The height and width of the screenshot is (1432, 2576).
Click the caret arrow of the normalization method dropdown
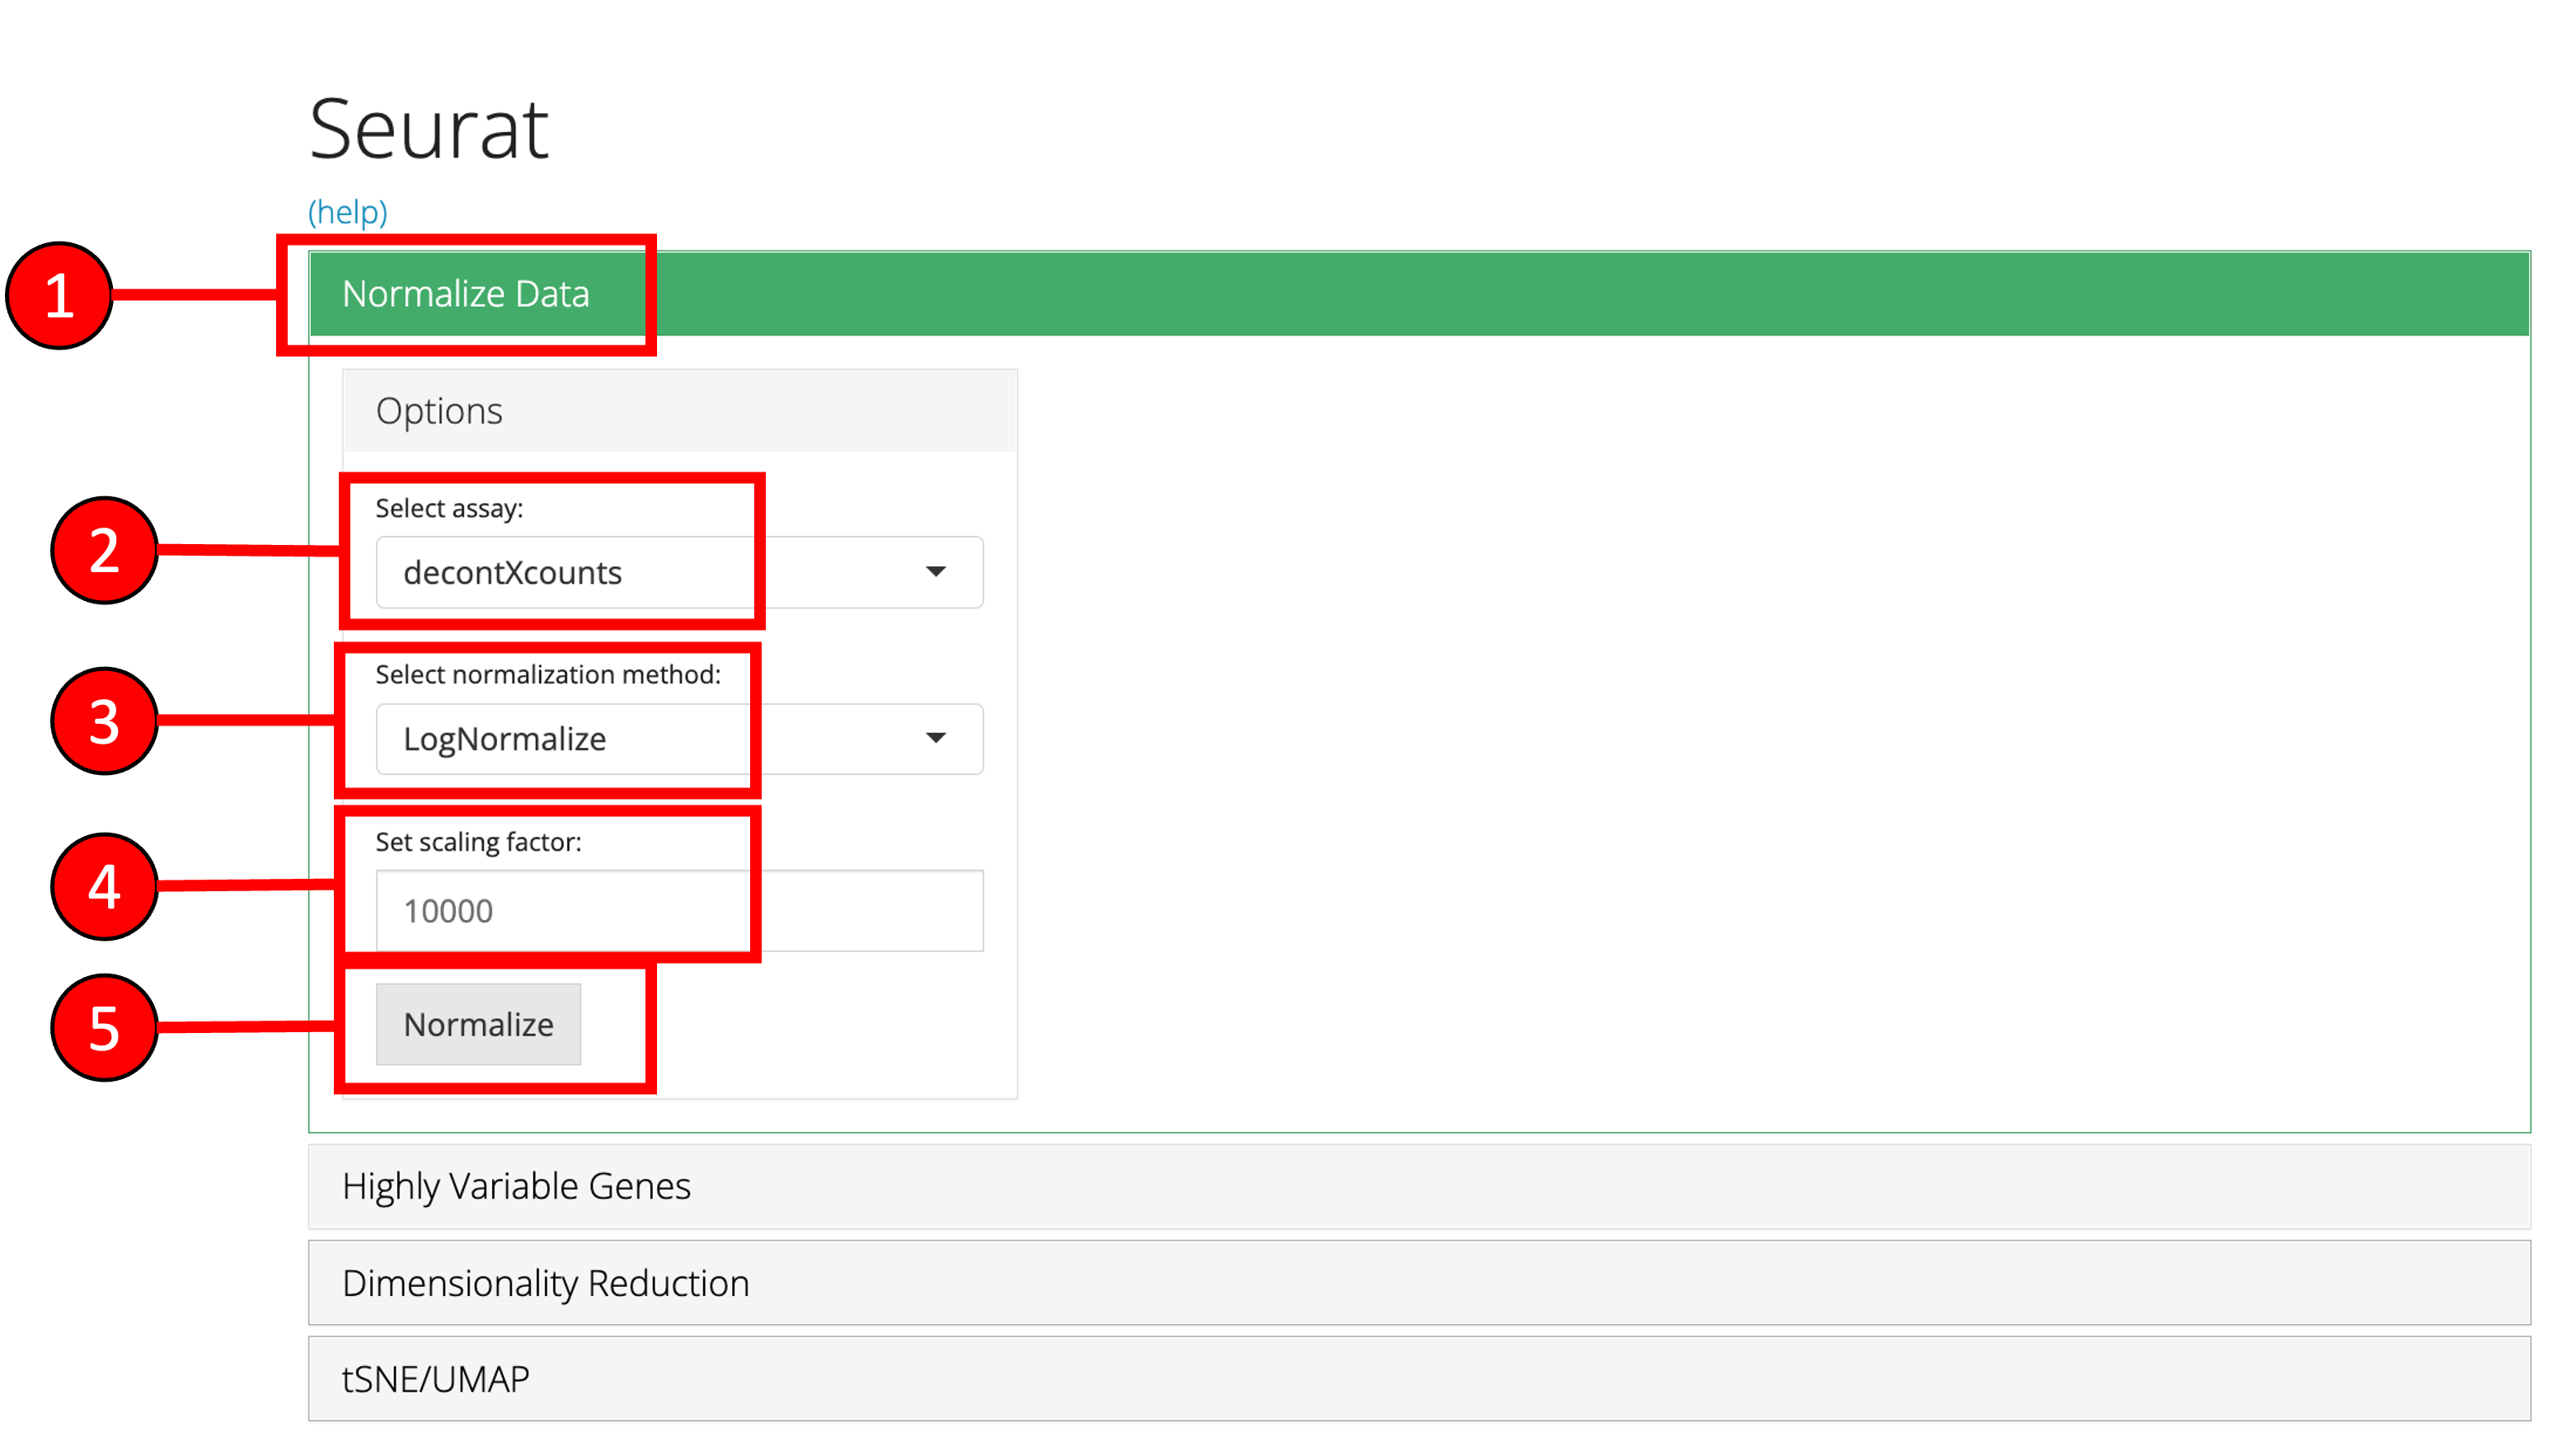click(x=935, y=739)
